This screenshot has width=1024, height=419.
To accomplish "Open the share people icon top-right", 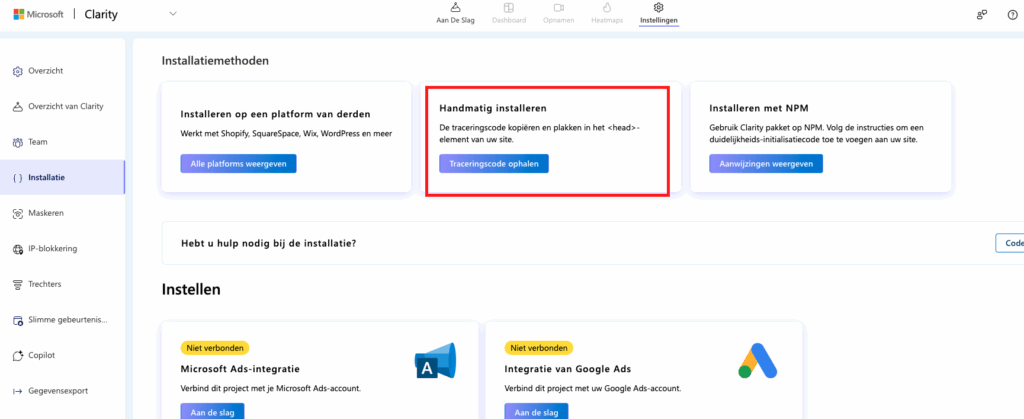I will click(981, 14).
